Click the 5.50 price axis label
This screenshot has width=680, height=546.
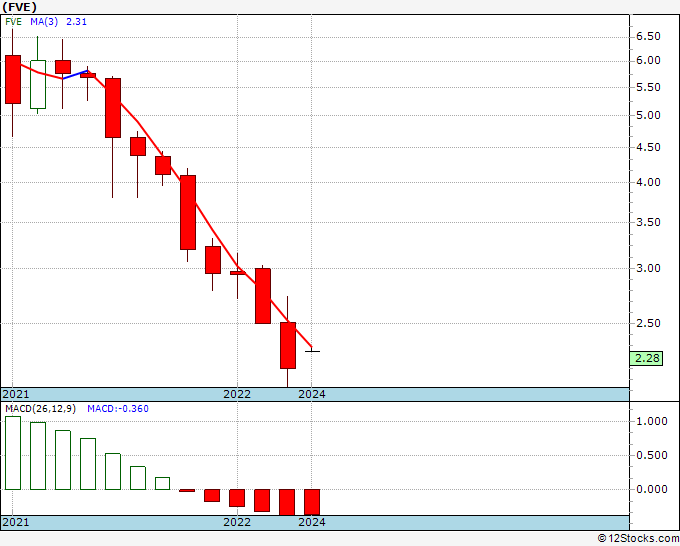(648, 87)
